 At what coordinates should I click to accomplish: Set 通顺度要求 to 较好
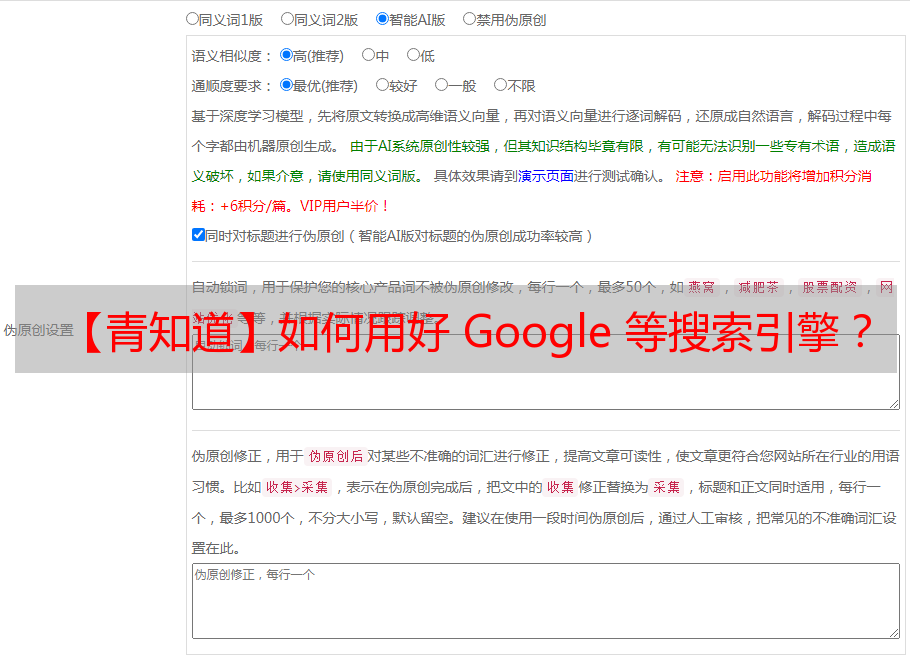pyautogui.click(x=382, y=85)
